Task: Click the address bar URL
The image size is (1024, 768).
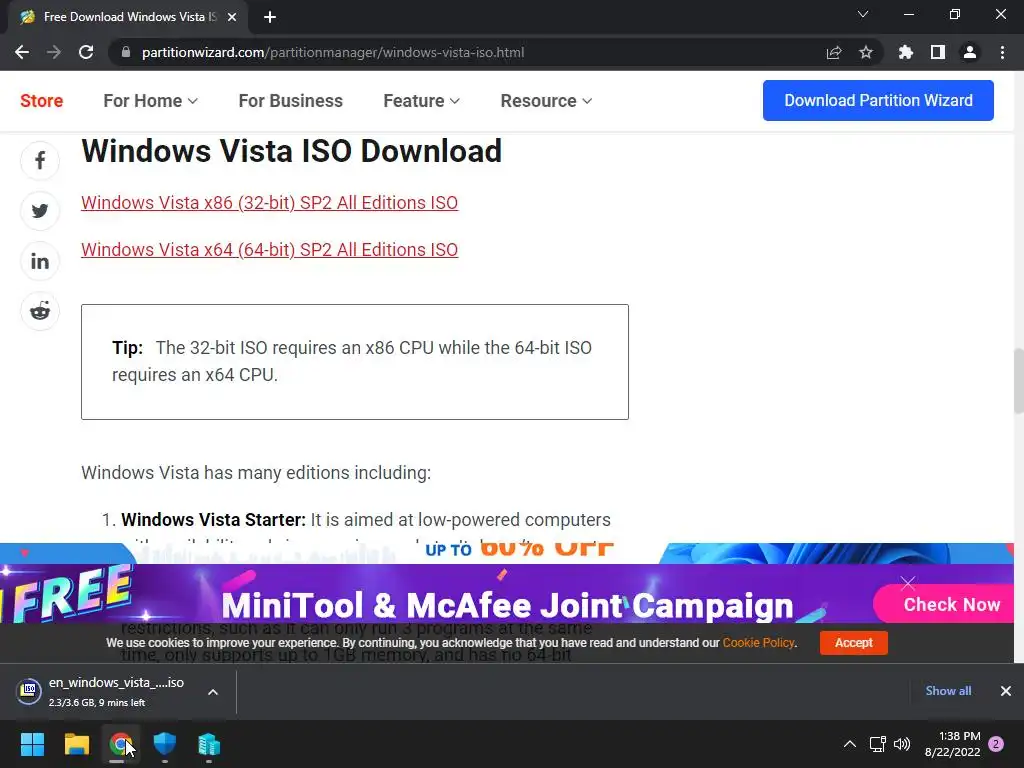Action: 333,52
